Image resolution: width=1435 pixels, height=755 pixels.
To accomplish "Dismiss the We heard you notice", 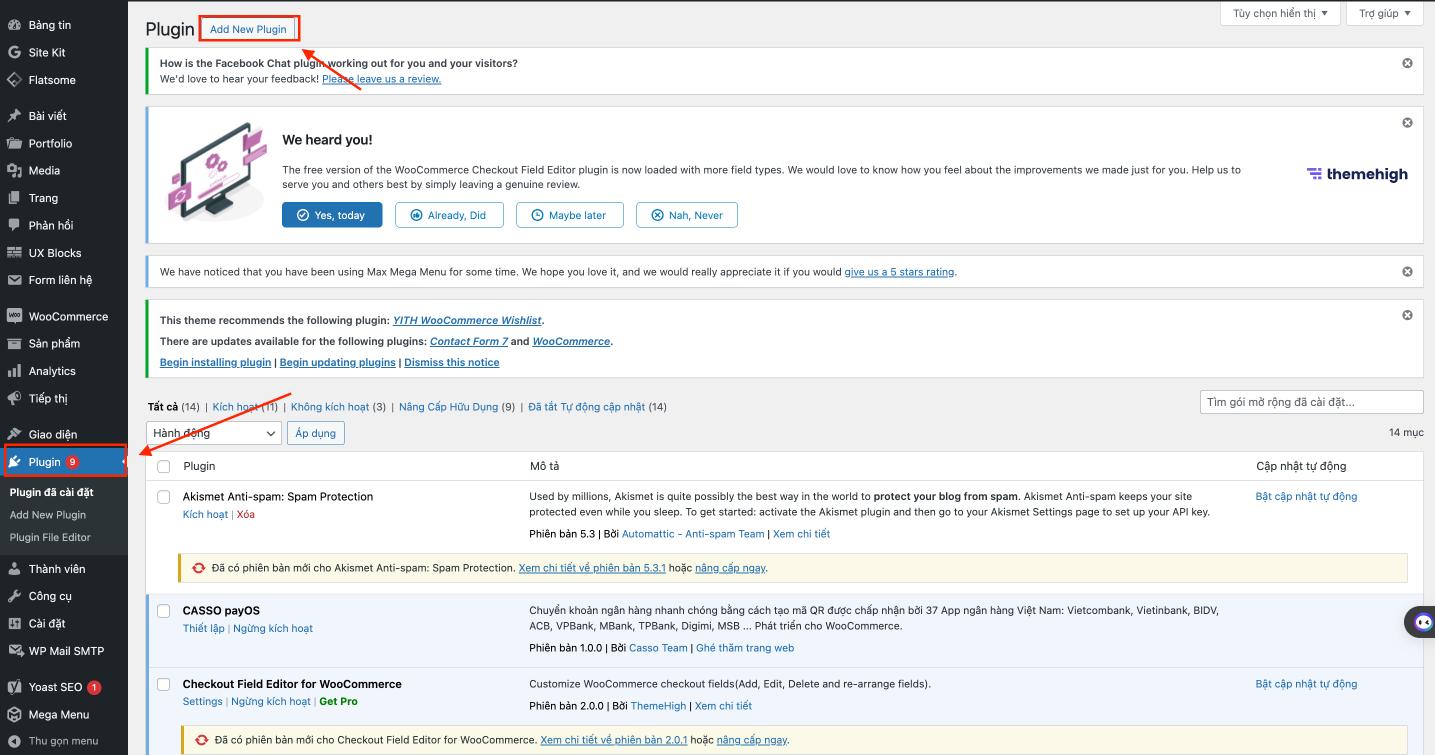I will click(x=1407, y=123).
